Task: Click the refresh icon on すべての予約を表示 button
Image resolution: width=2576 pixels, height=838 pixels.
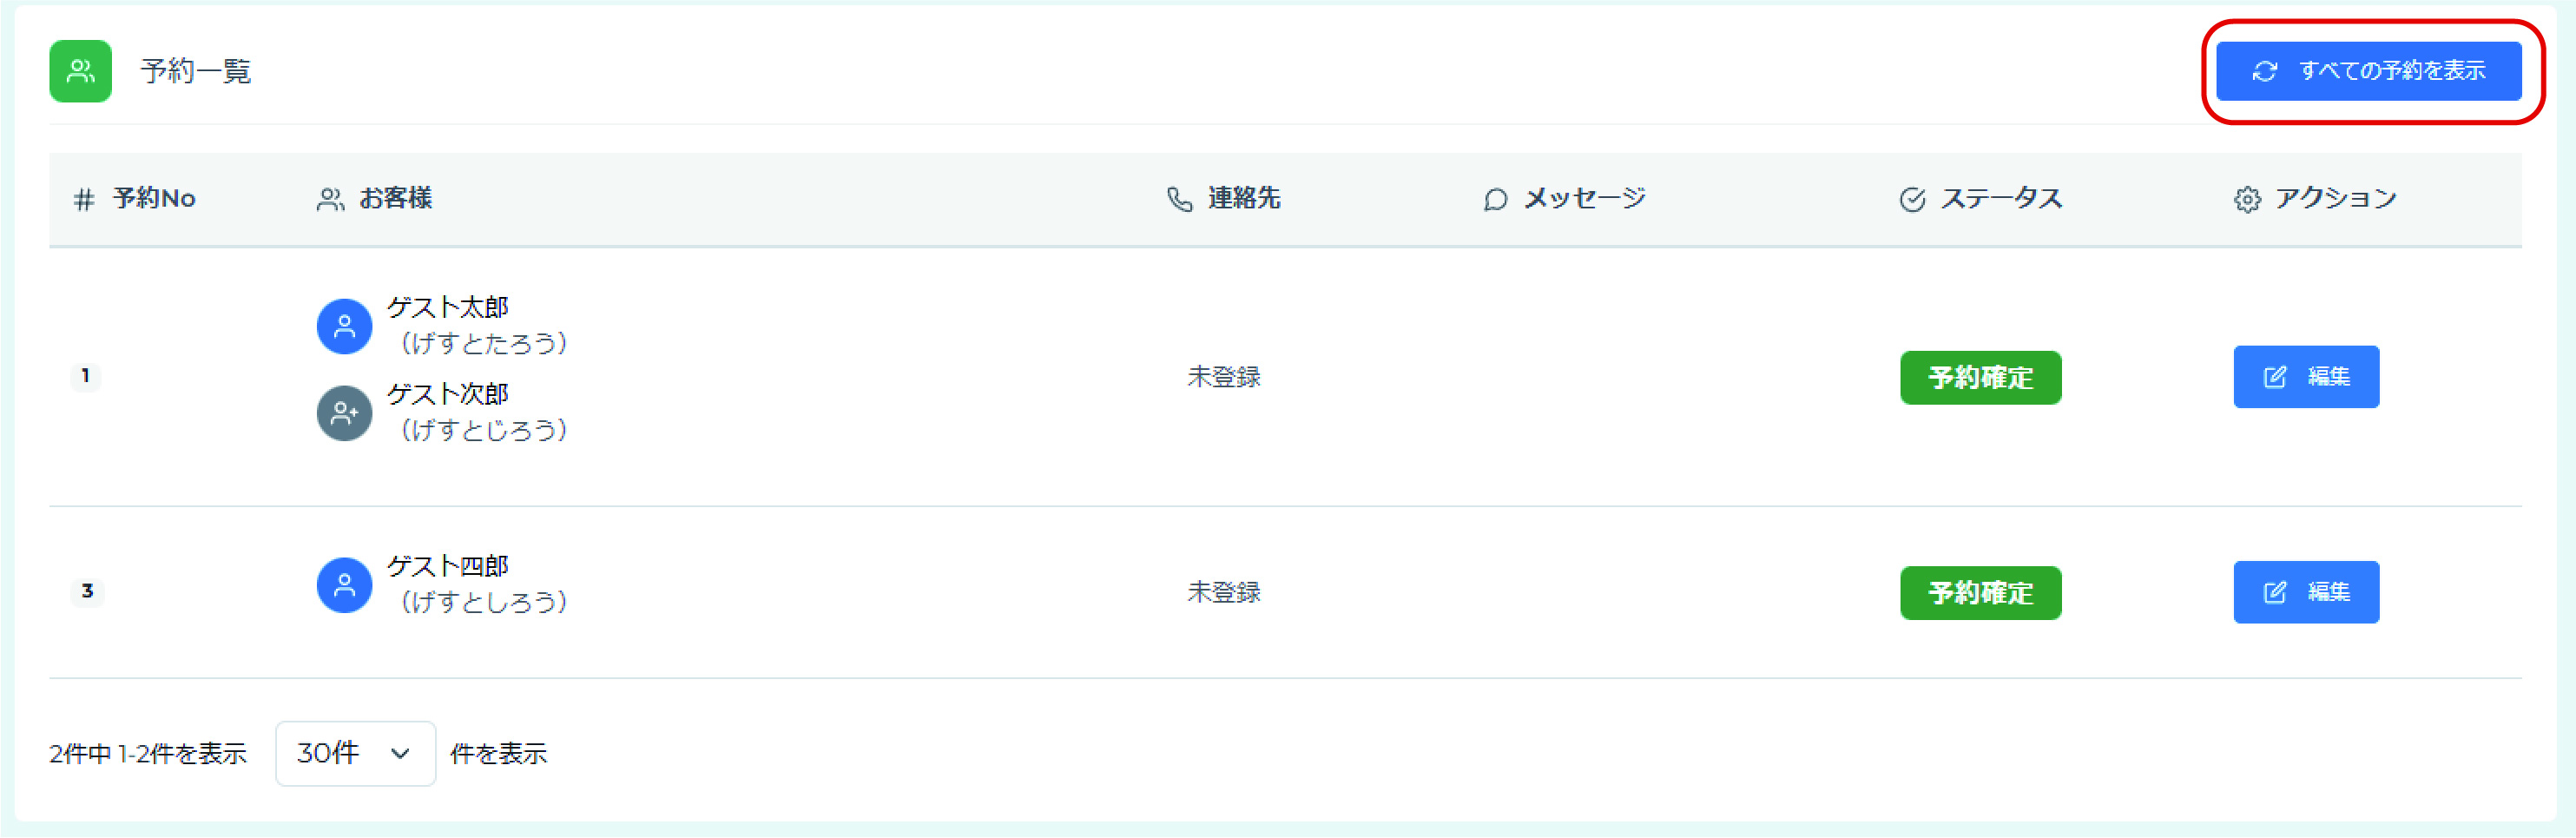Action: coord(2264,71)
